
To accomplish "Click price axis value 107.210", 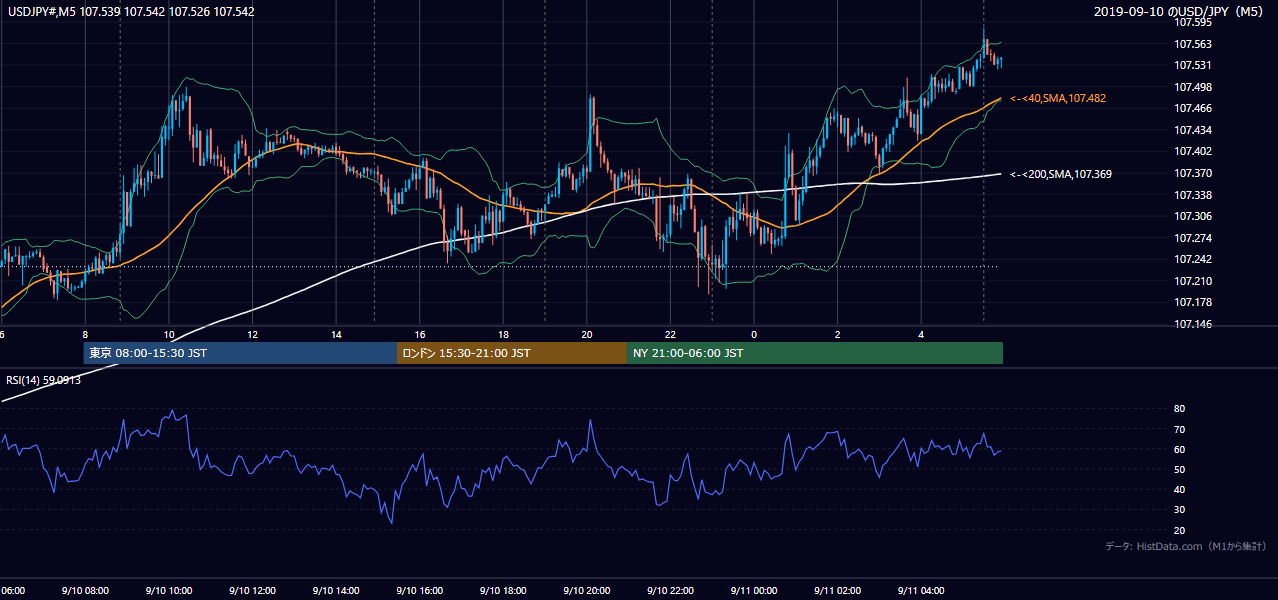I will click(x=1191, y=281).
